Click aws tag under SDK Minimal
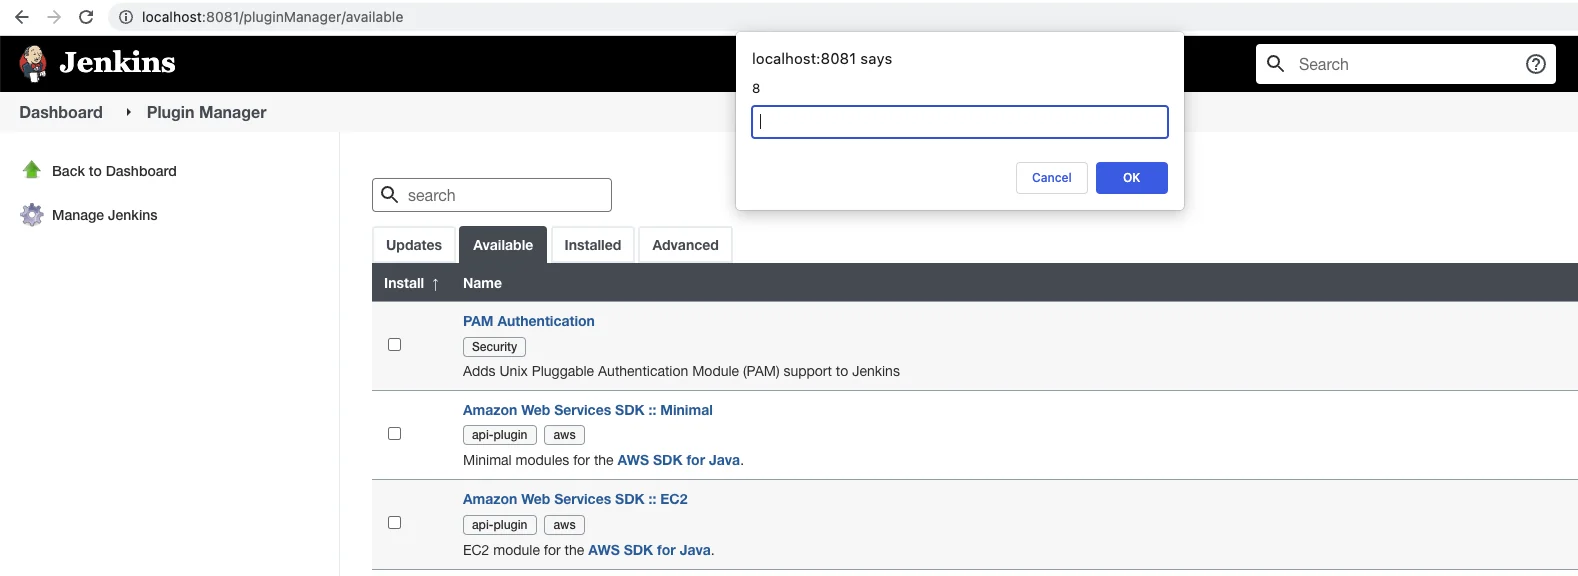This screenshot has height=576, width=1578. (x=565, y=435)
